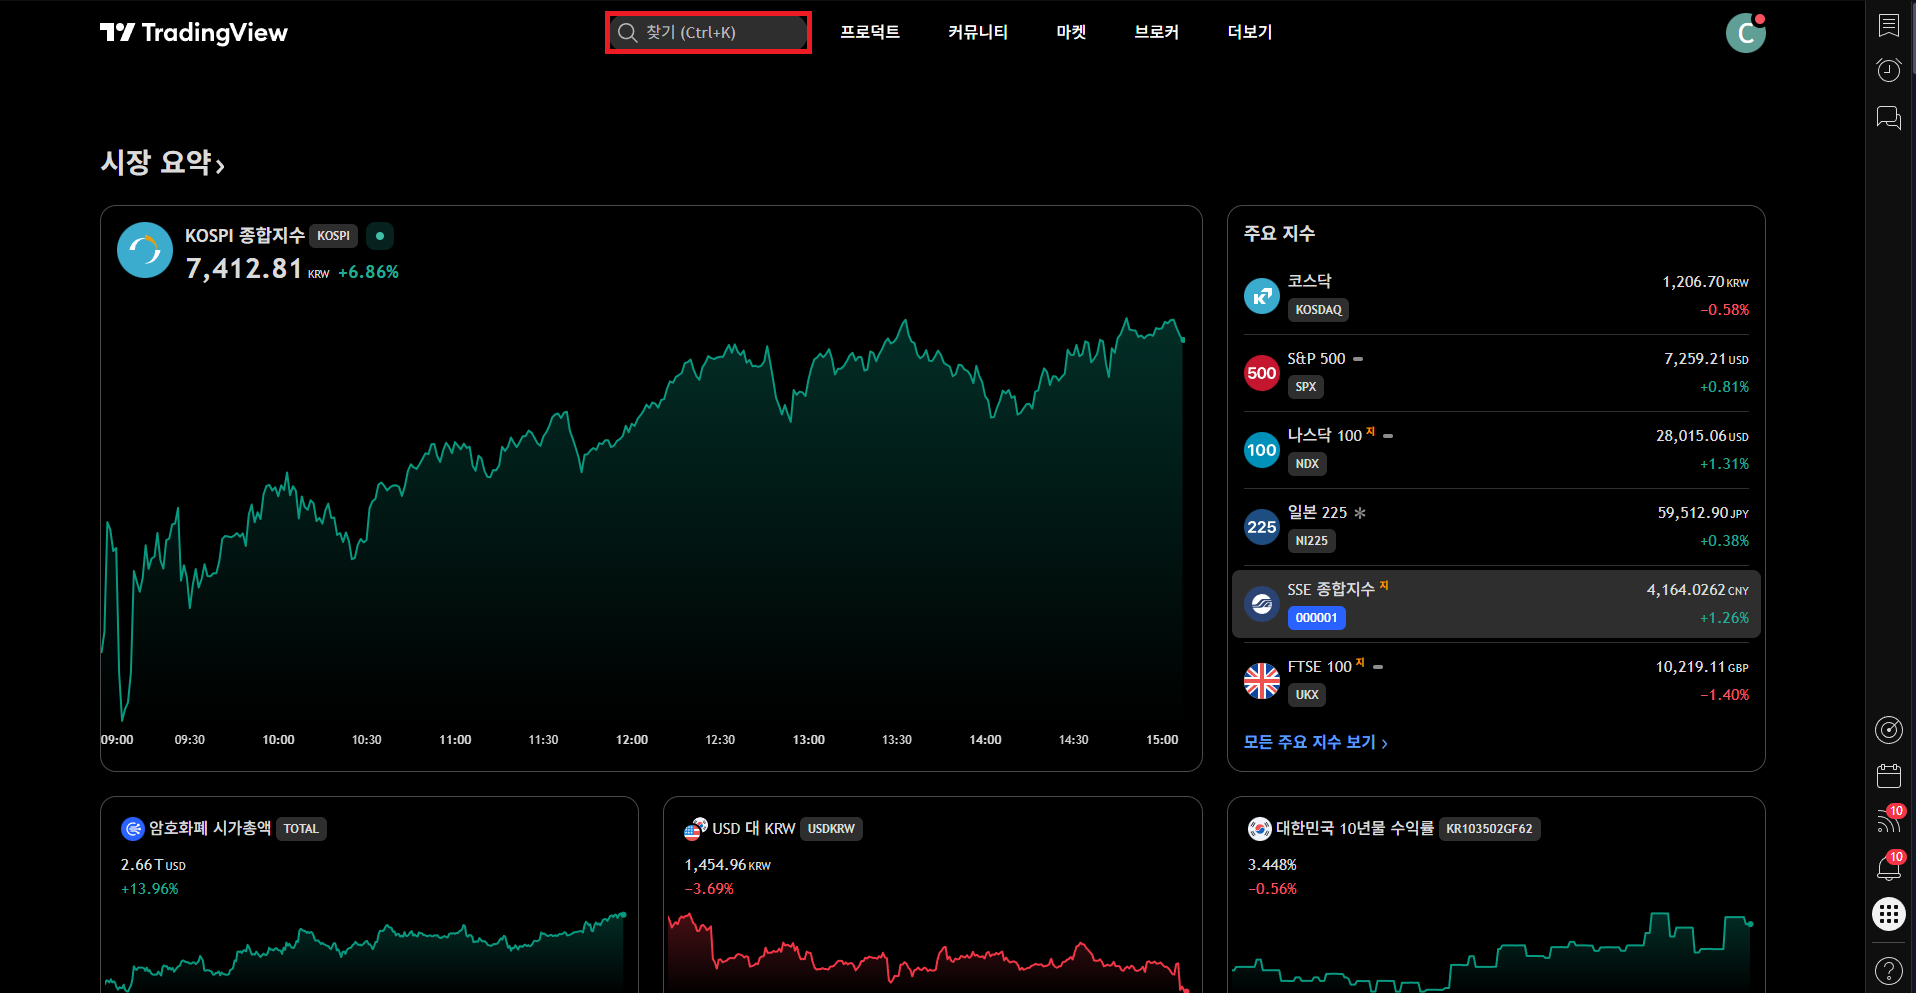1916x993 pixels.
Task: Open the 커뮤니티 menu
Action: (x=978, y=32)
